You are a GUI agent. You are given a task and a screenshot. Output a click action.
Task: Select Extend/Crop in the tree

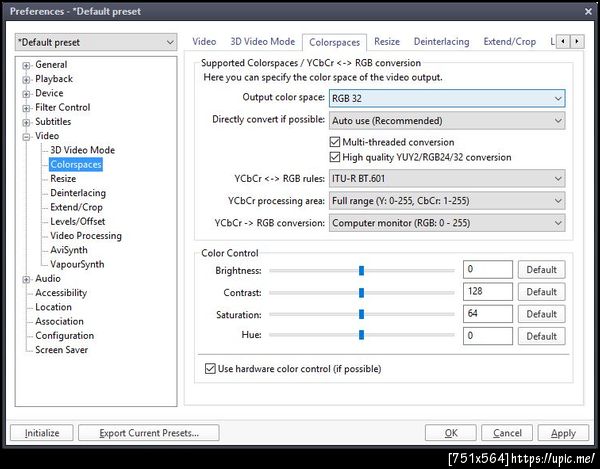(77, 207)
